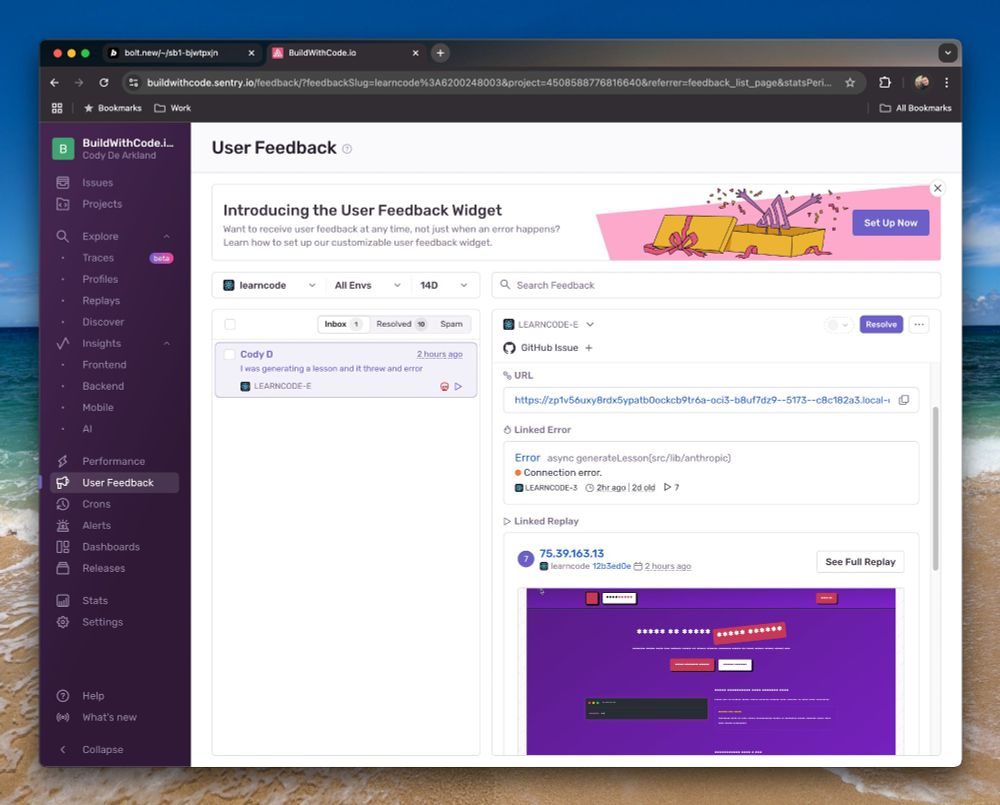Viewport: 1000px width, 805px height.
Task: Click the linked replay preview thumbnail
Action: (x=710, y=671)
